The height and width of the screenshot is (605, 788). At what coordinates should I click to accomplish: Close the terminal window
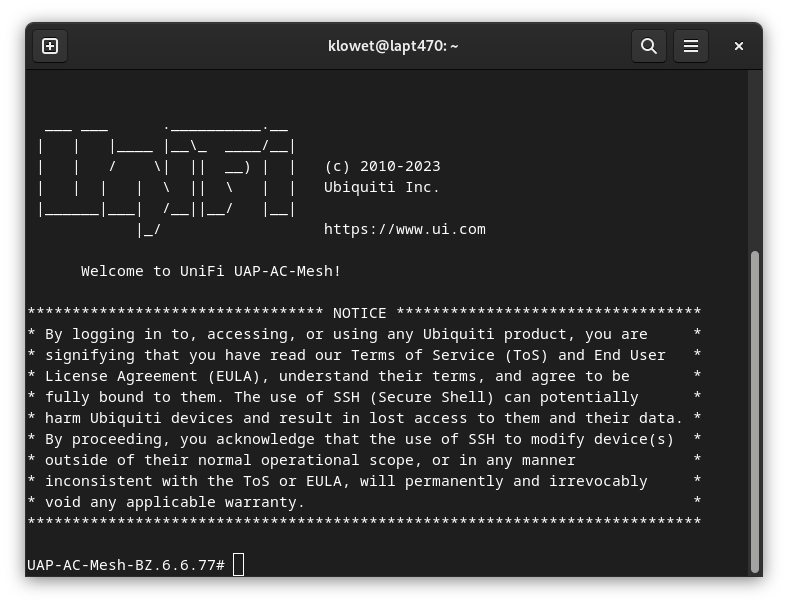[739, 46]
